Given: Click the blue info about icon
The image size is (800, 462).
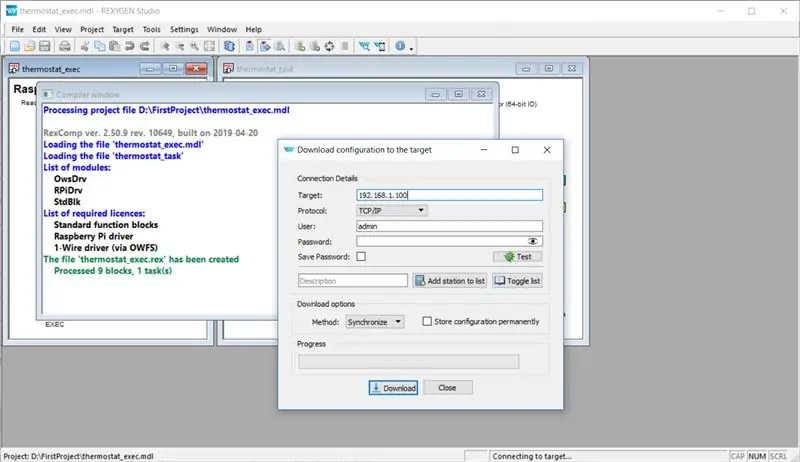Looking at the screenshot, I should coord(400,46).
